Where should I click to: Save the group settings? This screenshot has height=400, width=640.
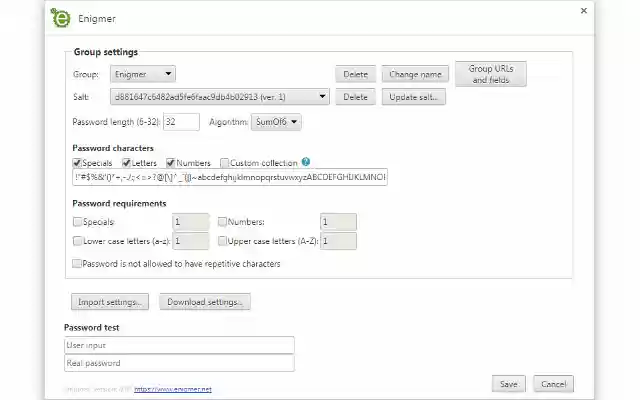click(x=509, y=384)
